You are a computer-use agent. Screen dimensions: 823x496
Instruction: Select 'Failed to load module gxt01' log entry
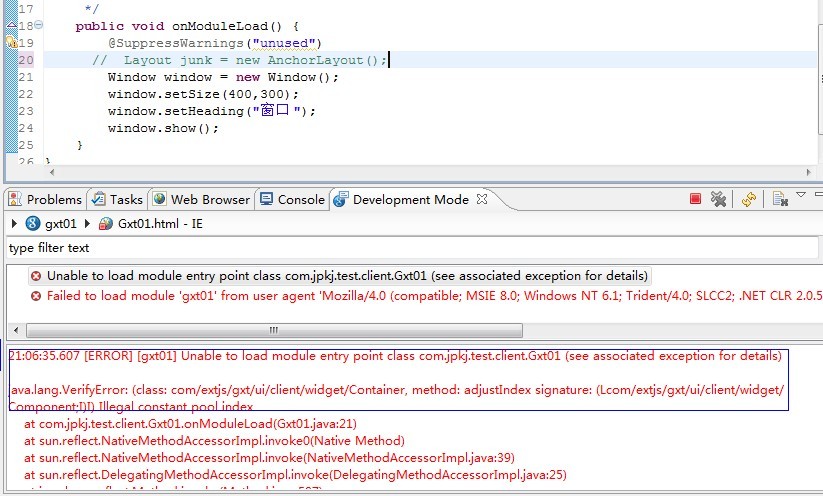pyautogui.click(x=435, y=296)
